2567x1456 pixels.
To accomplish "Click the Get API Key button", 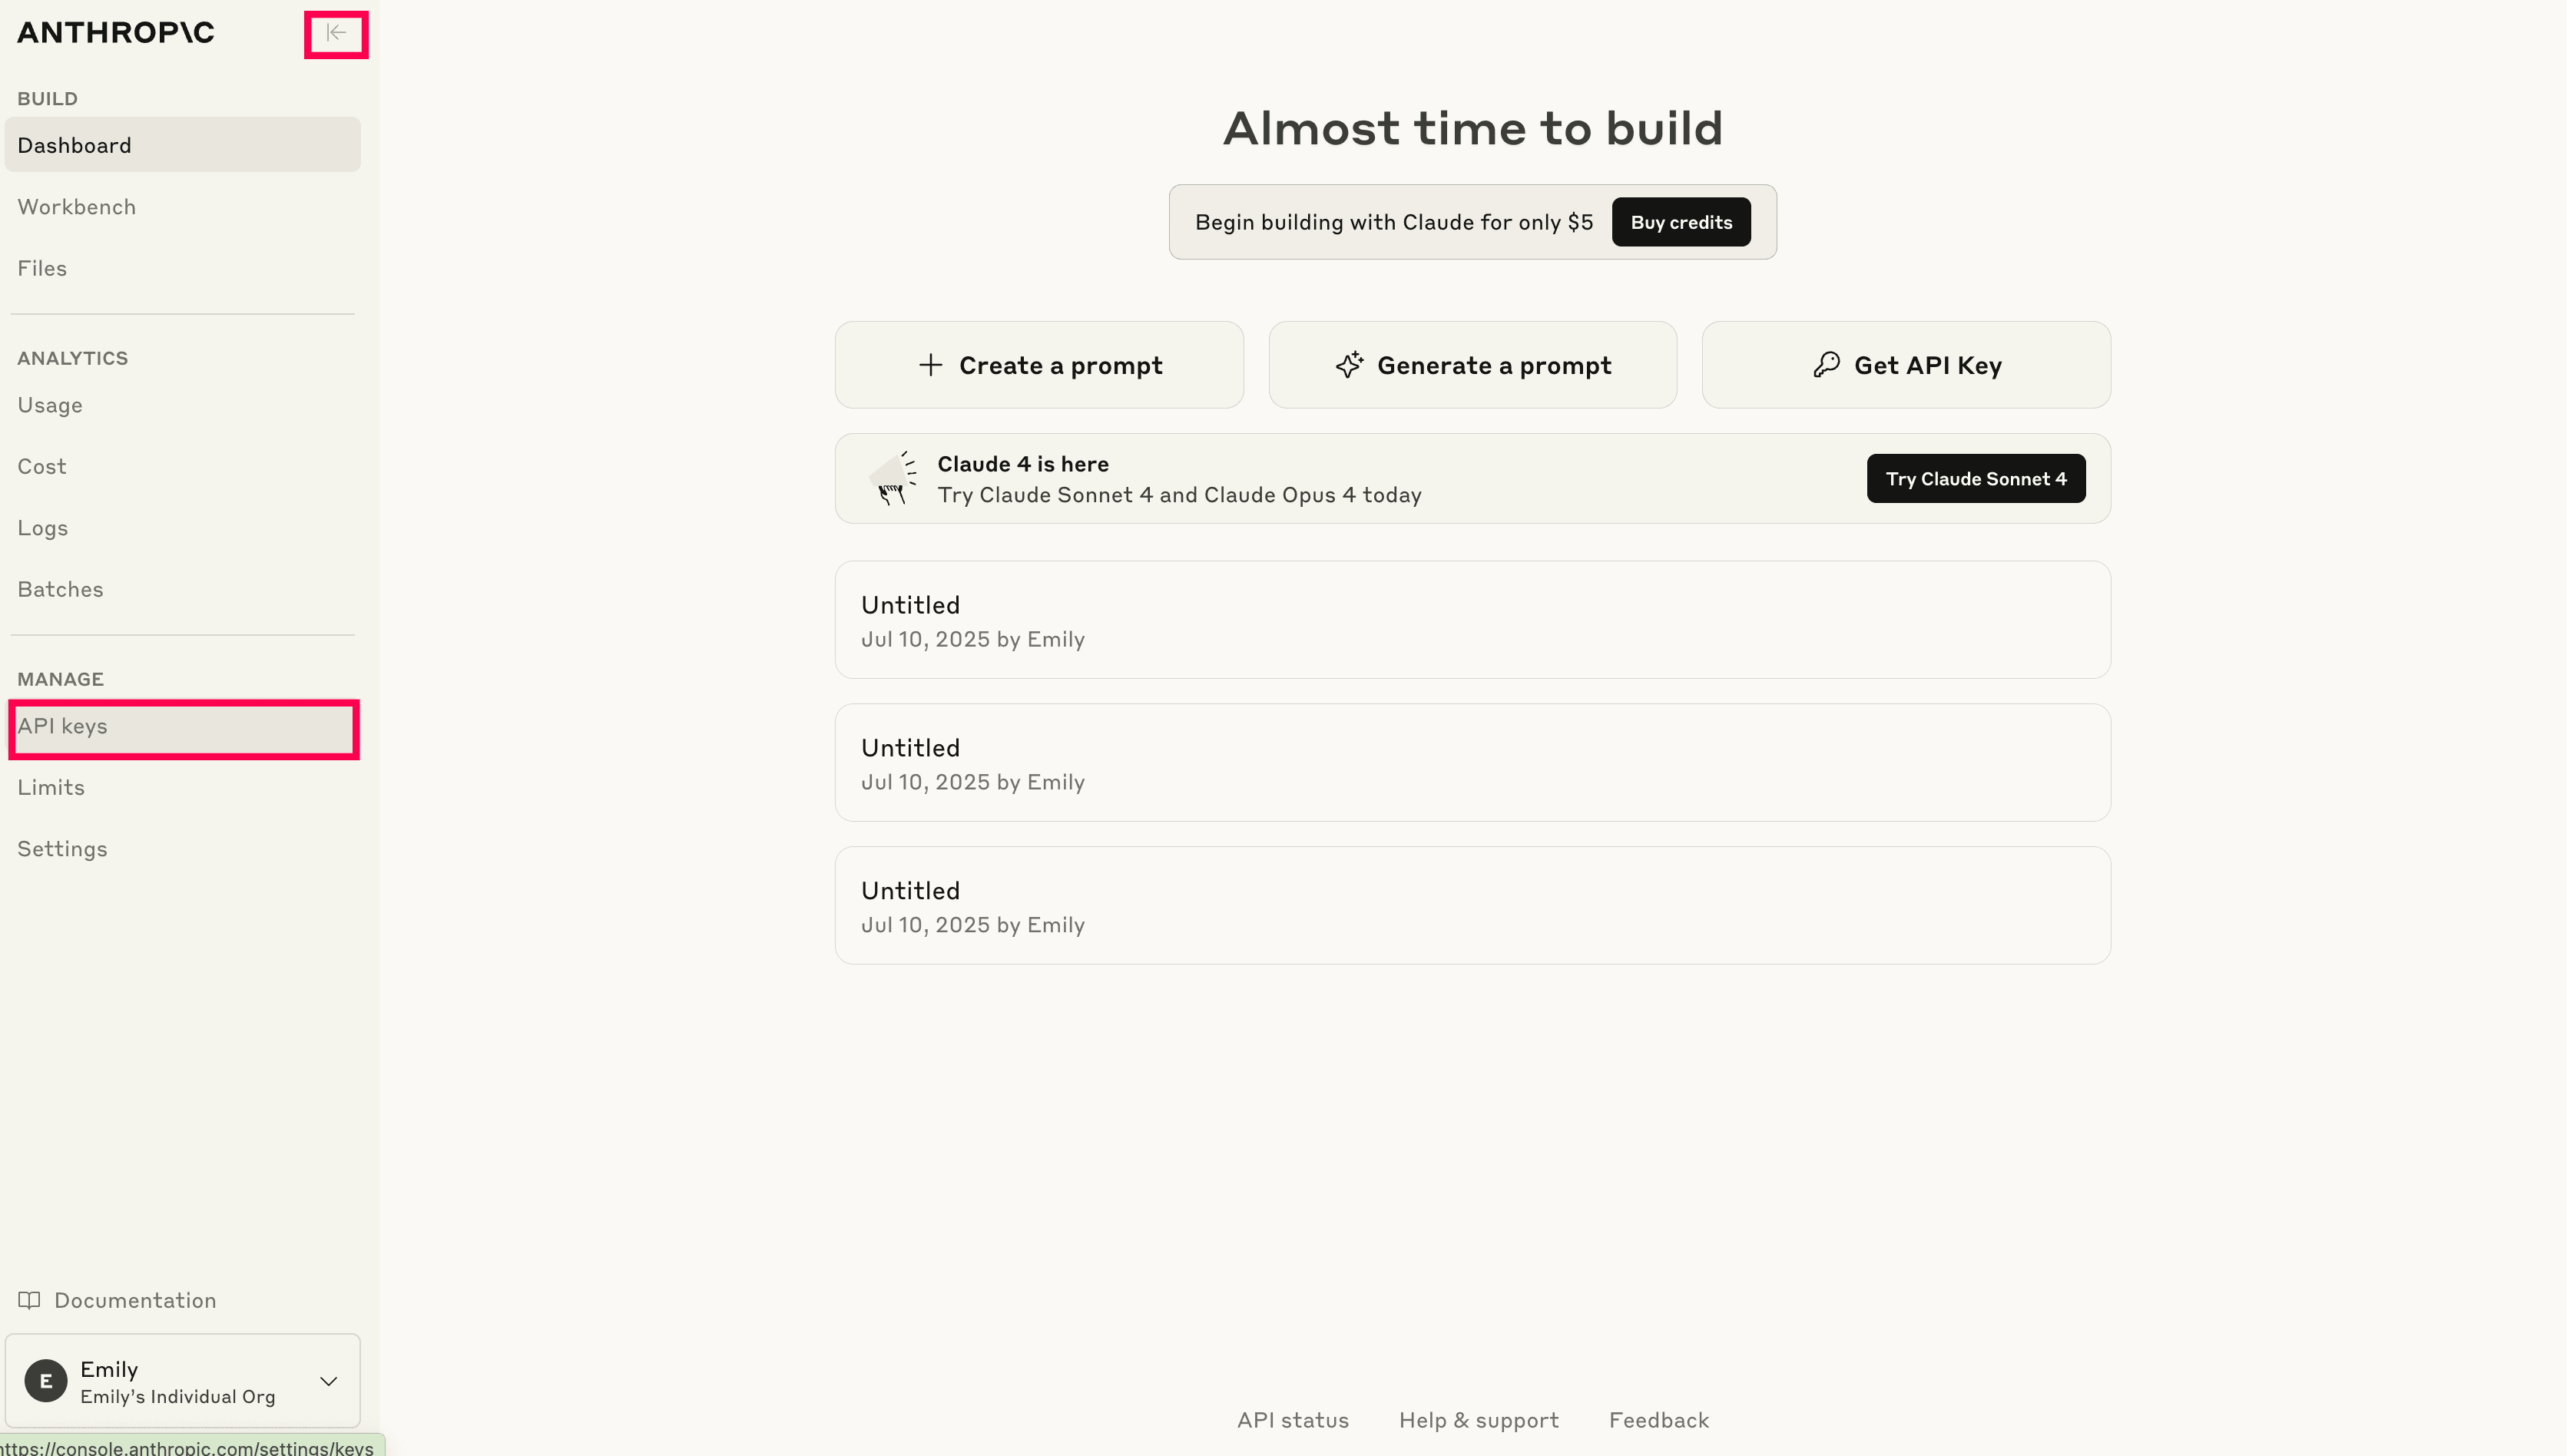I will tap(1906, 365).
